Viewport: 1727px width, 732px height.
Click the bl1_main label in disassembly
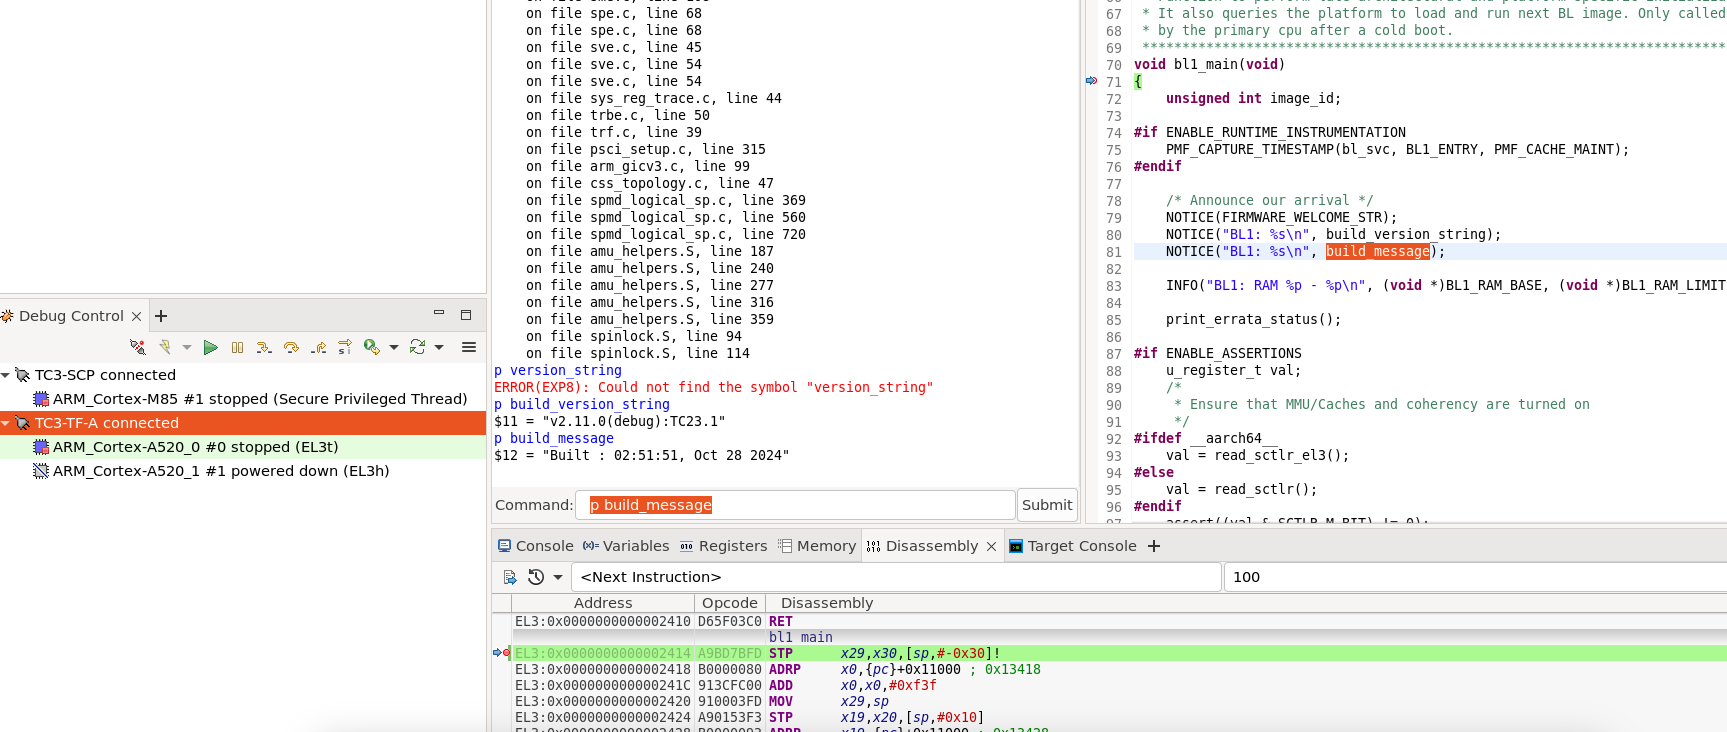(x=800, y=637)
